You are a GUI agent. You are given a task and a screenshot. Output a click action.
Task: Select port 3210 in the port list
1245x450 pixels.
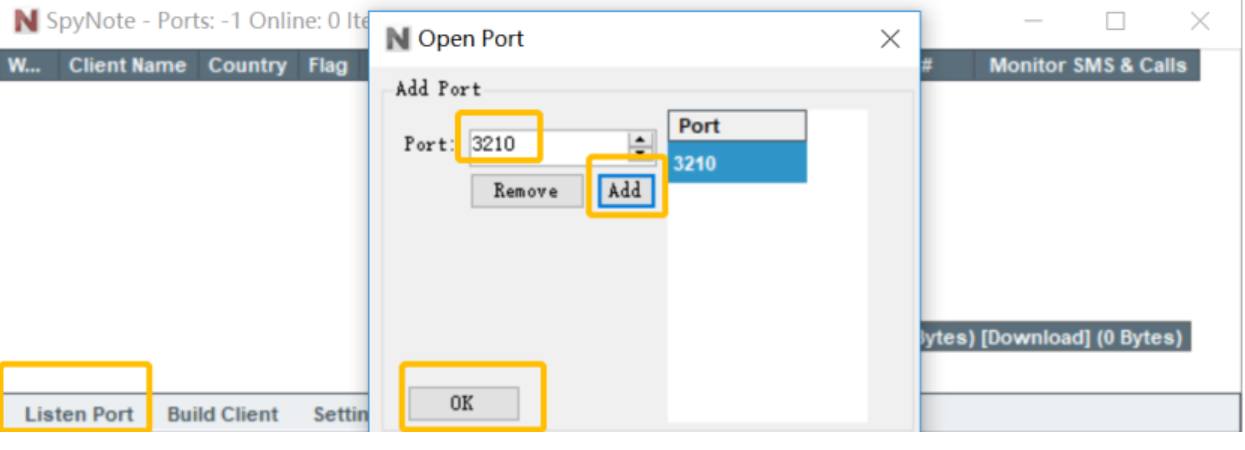pos(737,162)
